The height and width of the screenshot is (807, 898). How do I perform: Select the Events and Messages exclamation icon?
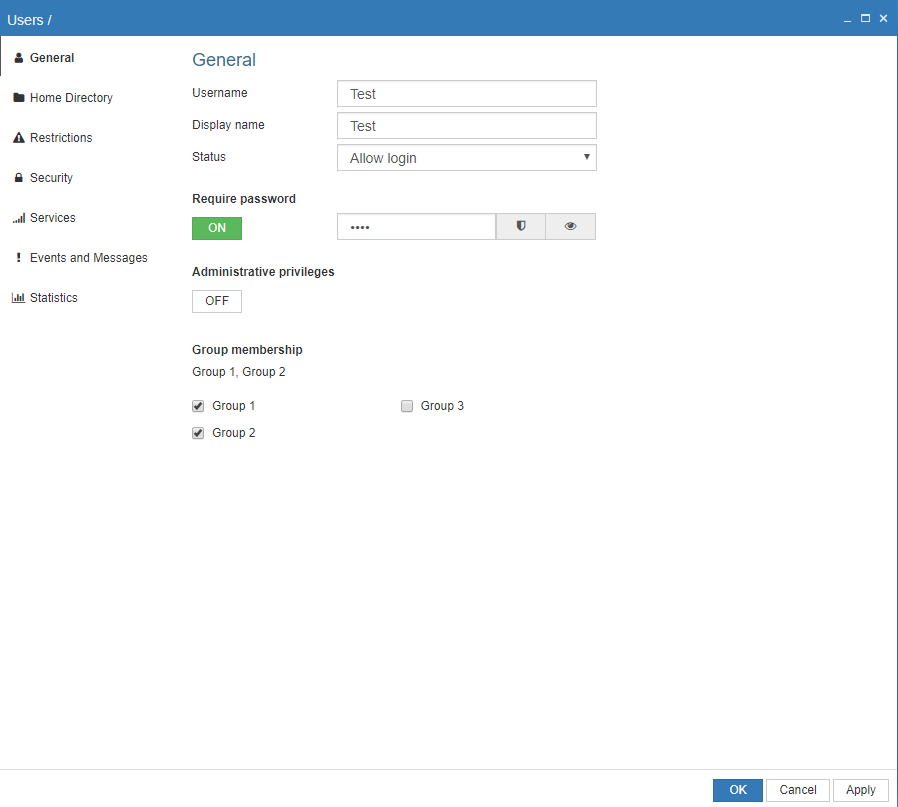18,257
